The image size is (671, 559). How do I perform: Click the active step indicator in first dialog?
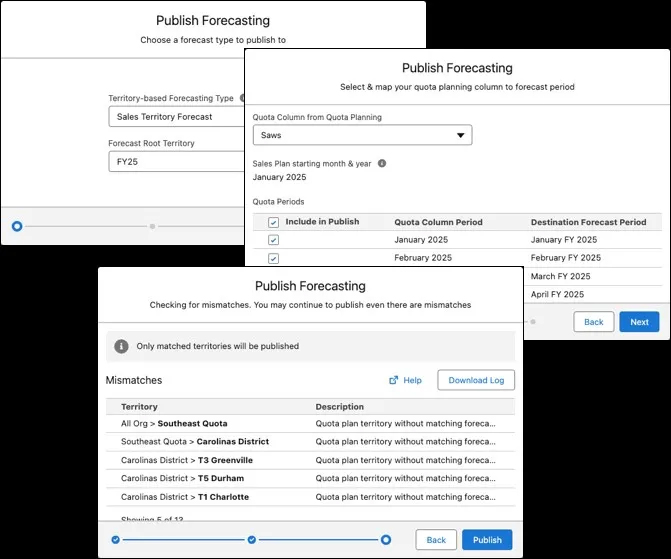pyautogui.click(x=17, y=226)
